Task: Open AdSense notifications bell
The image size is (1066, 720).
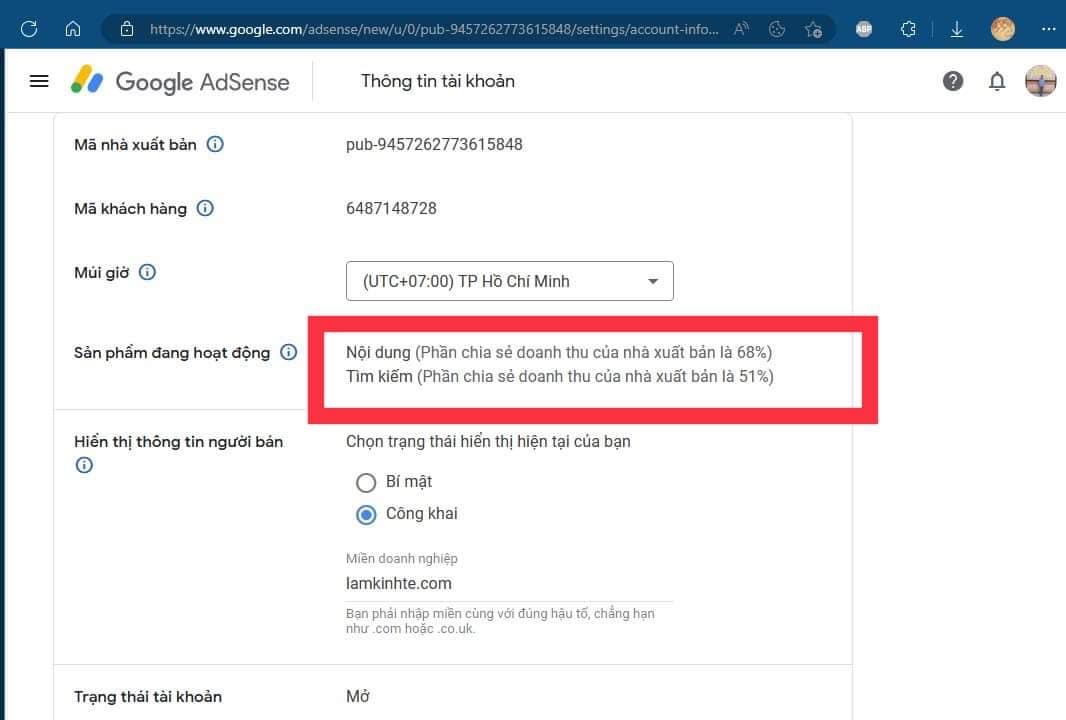Action: click(997, 82)
